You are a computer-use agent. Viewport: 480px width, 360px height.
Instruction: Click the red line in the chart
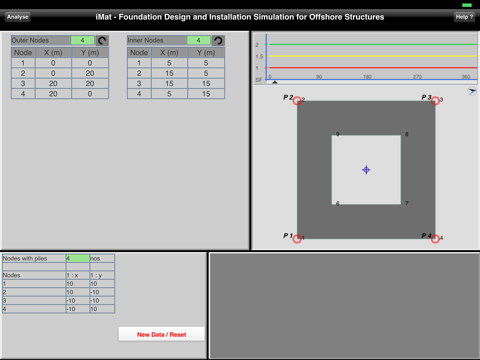pos(373,68)
